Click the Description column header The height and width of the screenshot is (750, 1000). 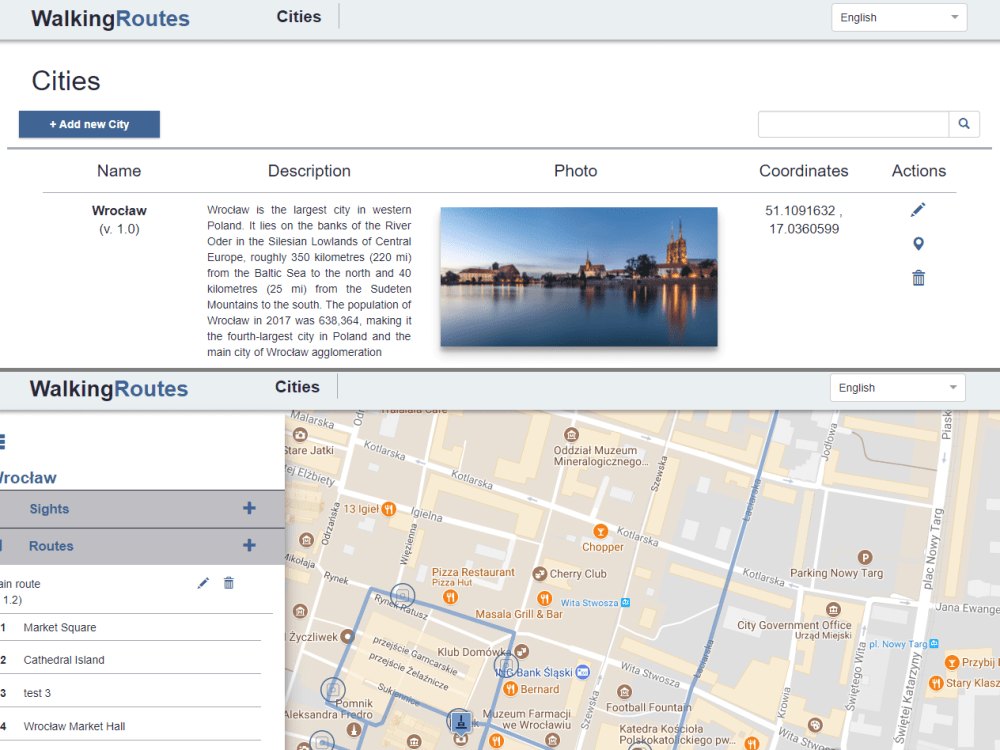[x=309, y=171]
